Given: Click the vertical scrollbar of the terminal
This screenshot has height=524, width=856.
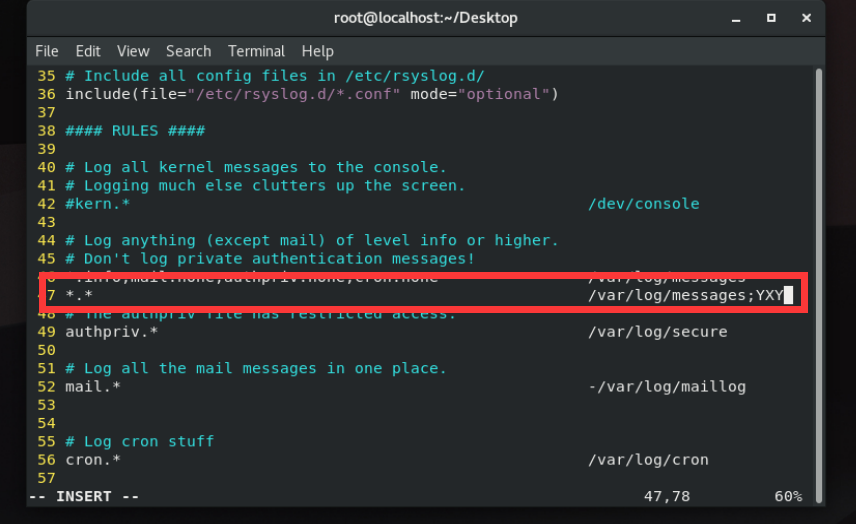Looking at the screenshot, I should (x=818, y=285).
